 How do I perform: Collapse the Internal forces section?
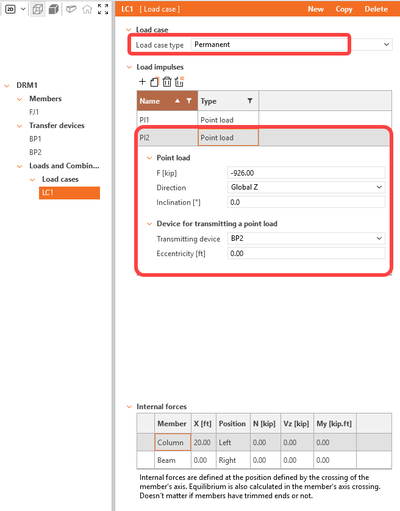click(x=129, y=407)
